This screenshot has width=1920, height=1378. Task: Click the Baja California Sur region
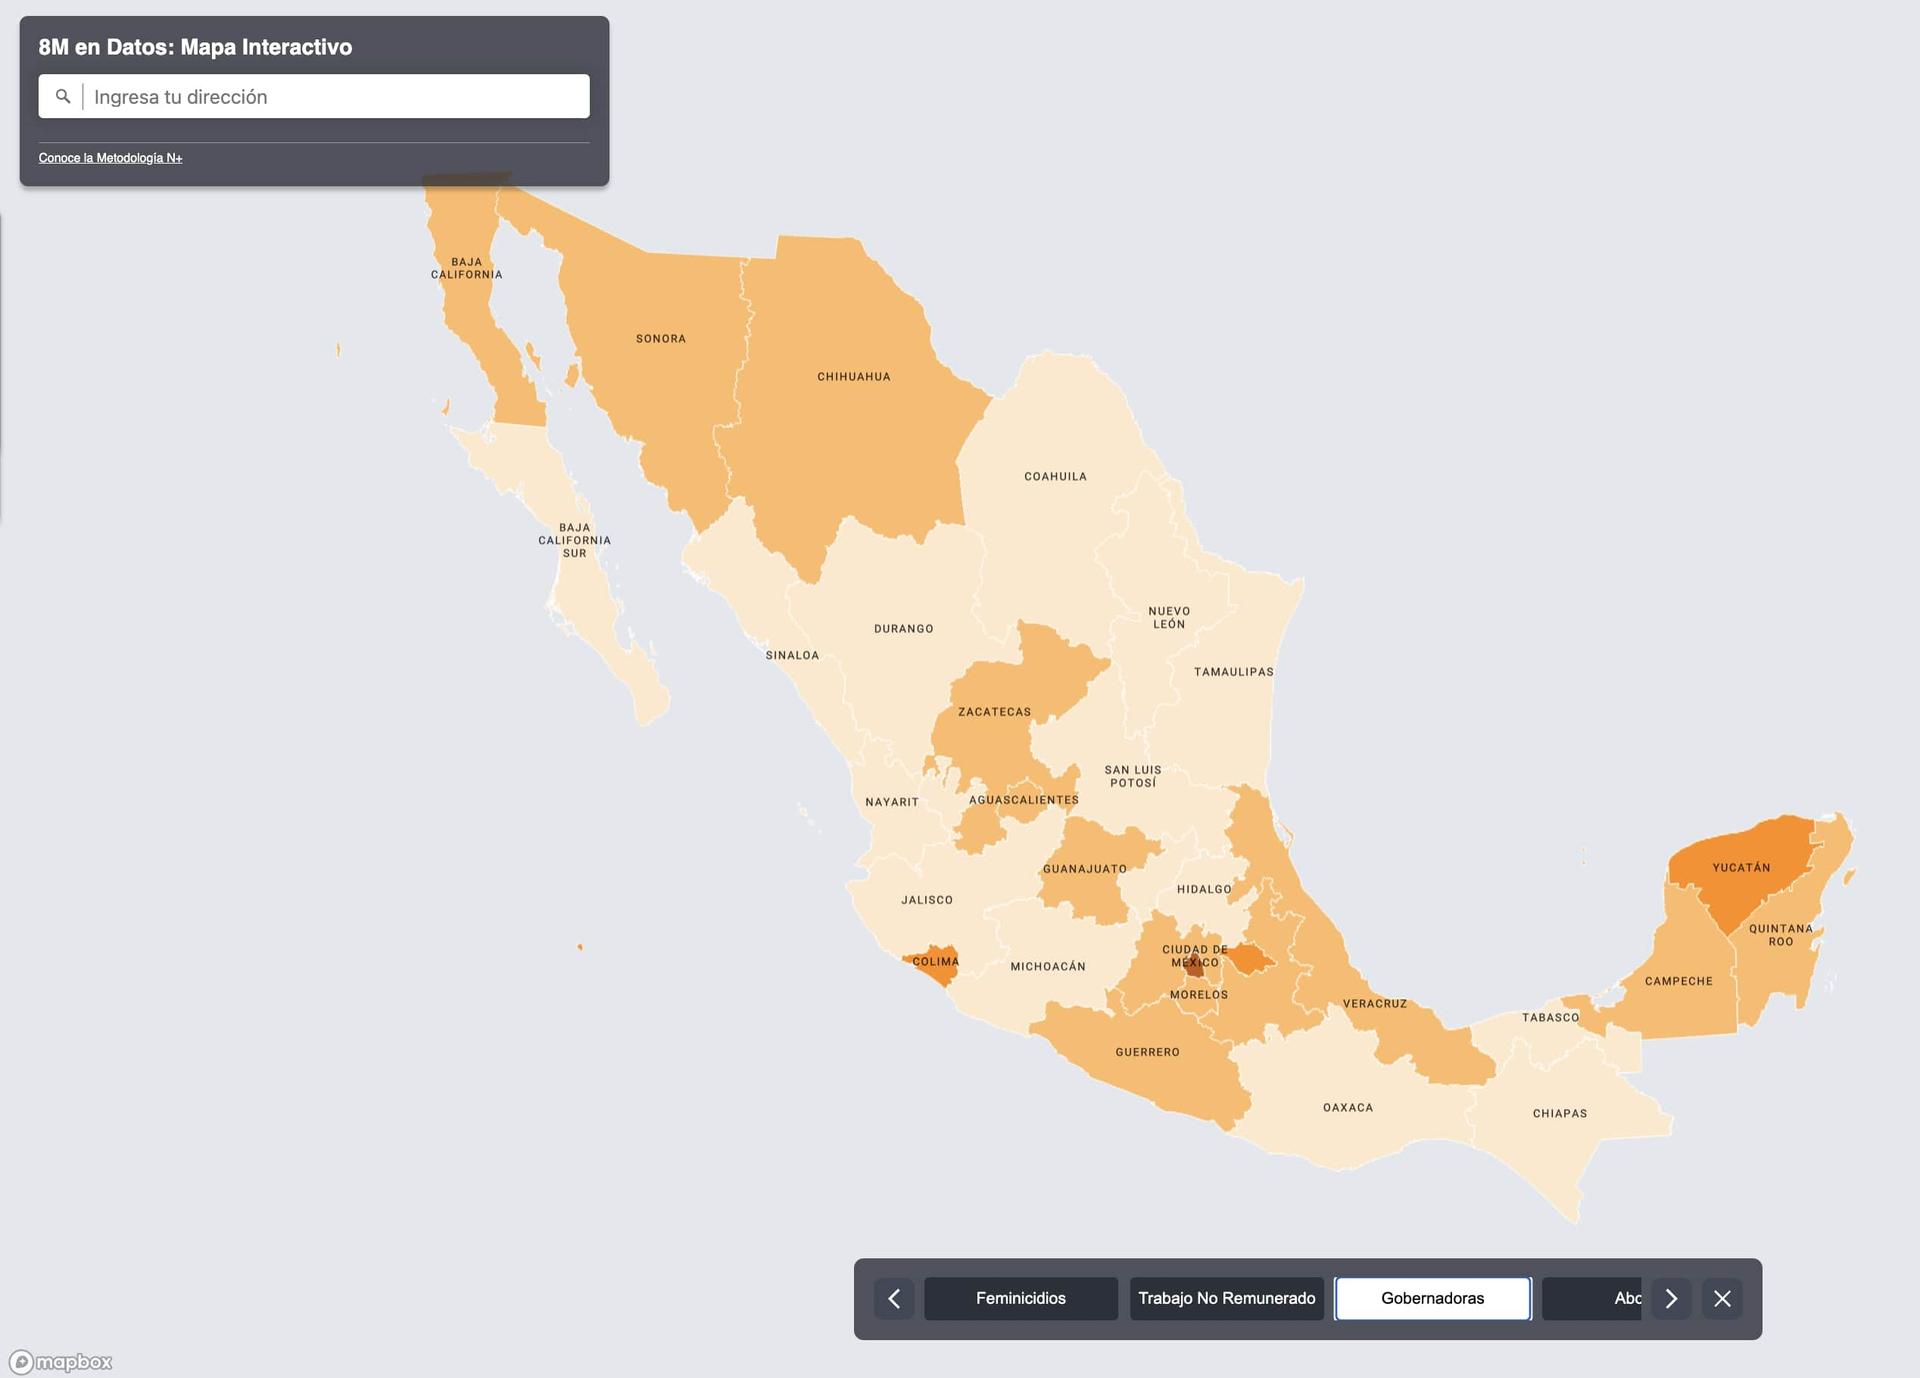(573, 538)
